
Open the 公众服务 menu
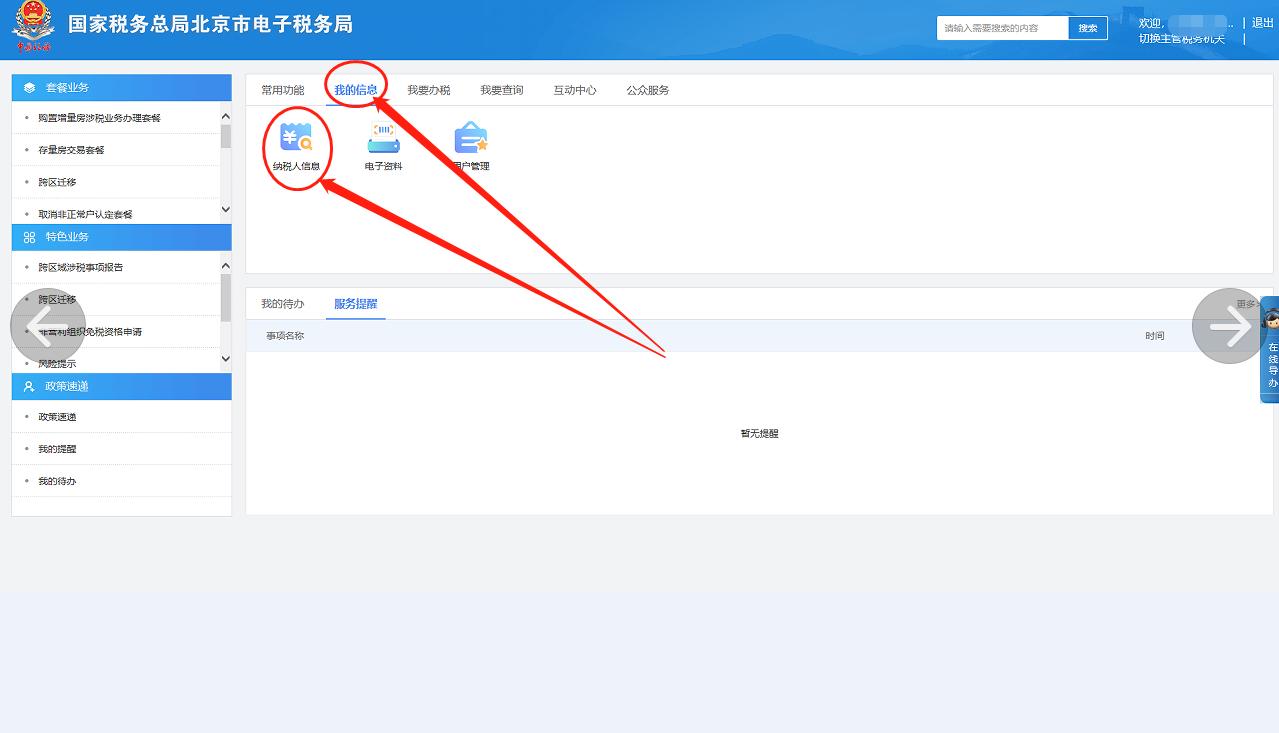647,89
